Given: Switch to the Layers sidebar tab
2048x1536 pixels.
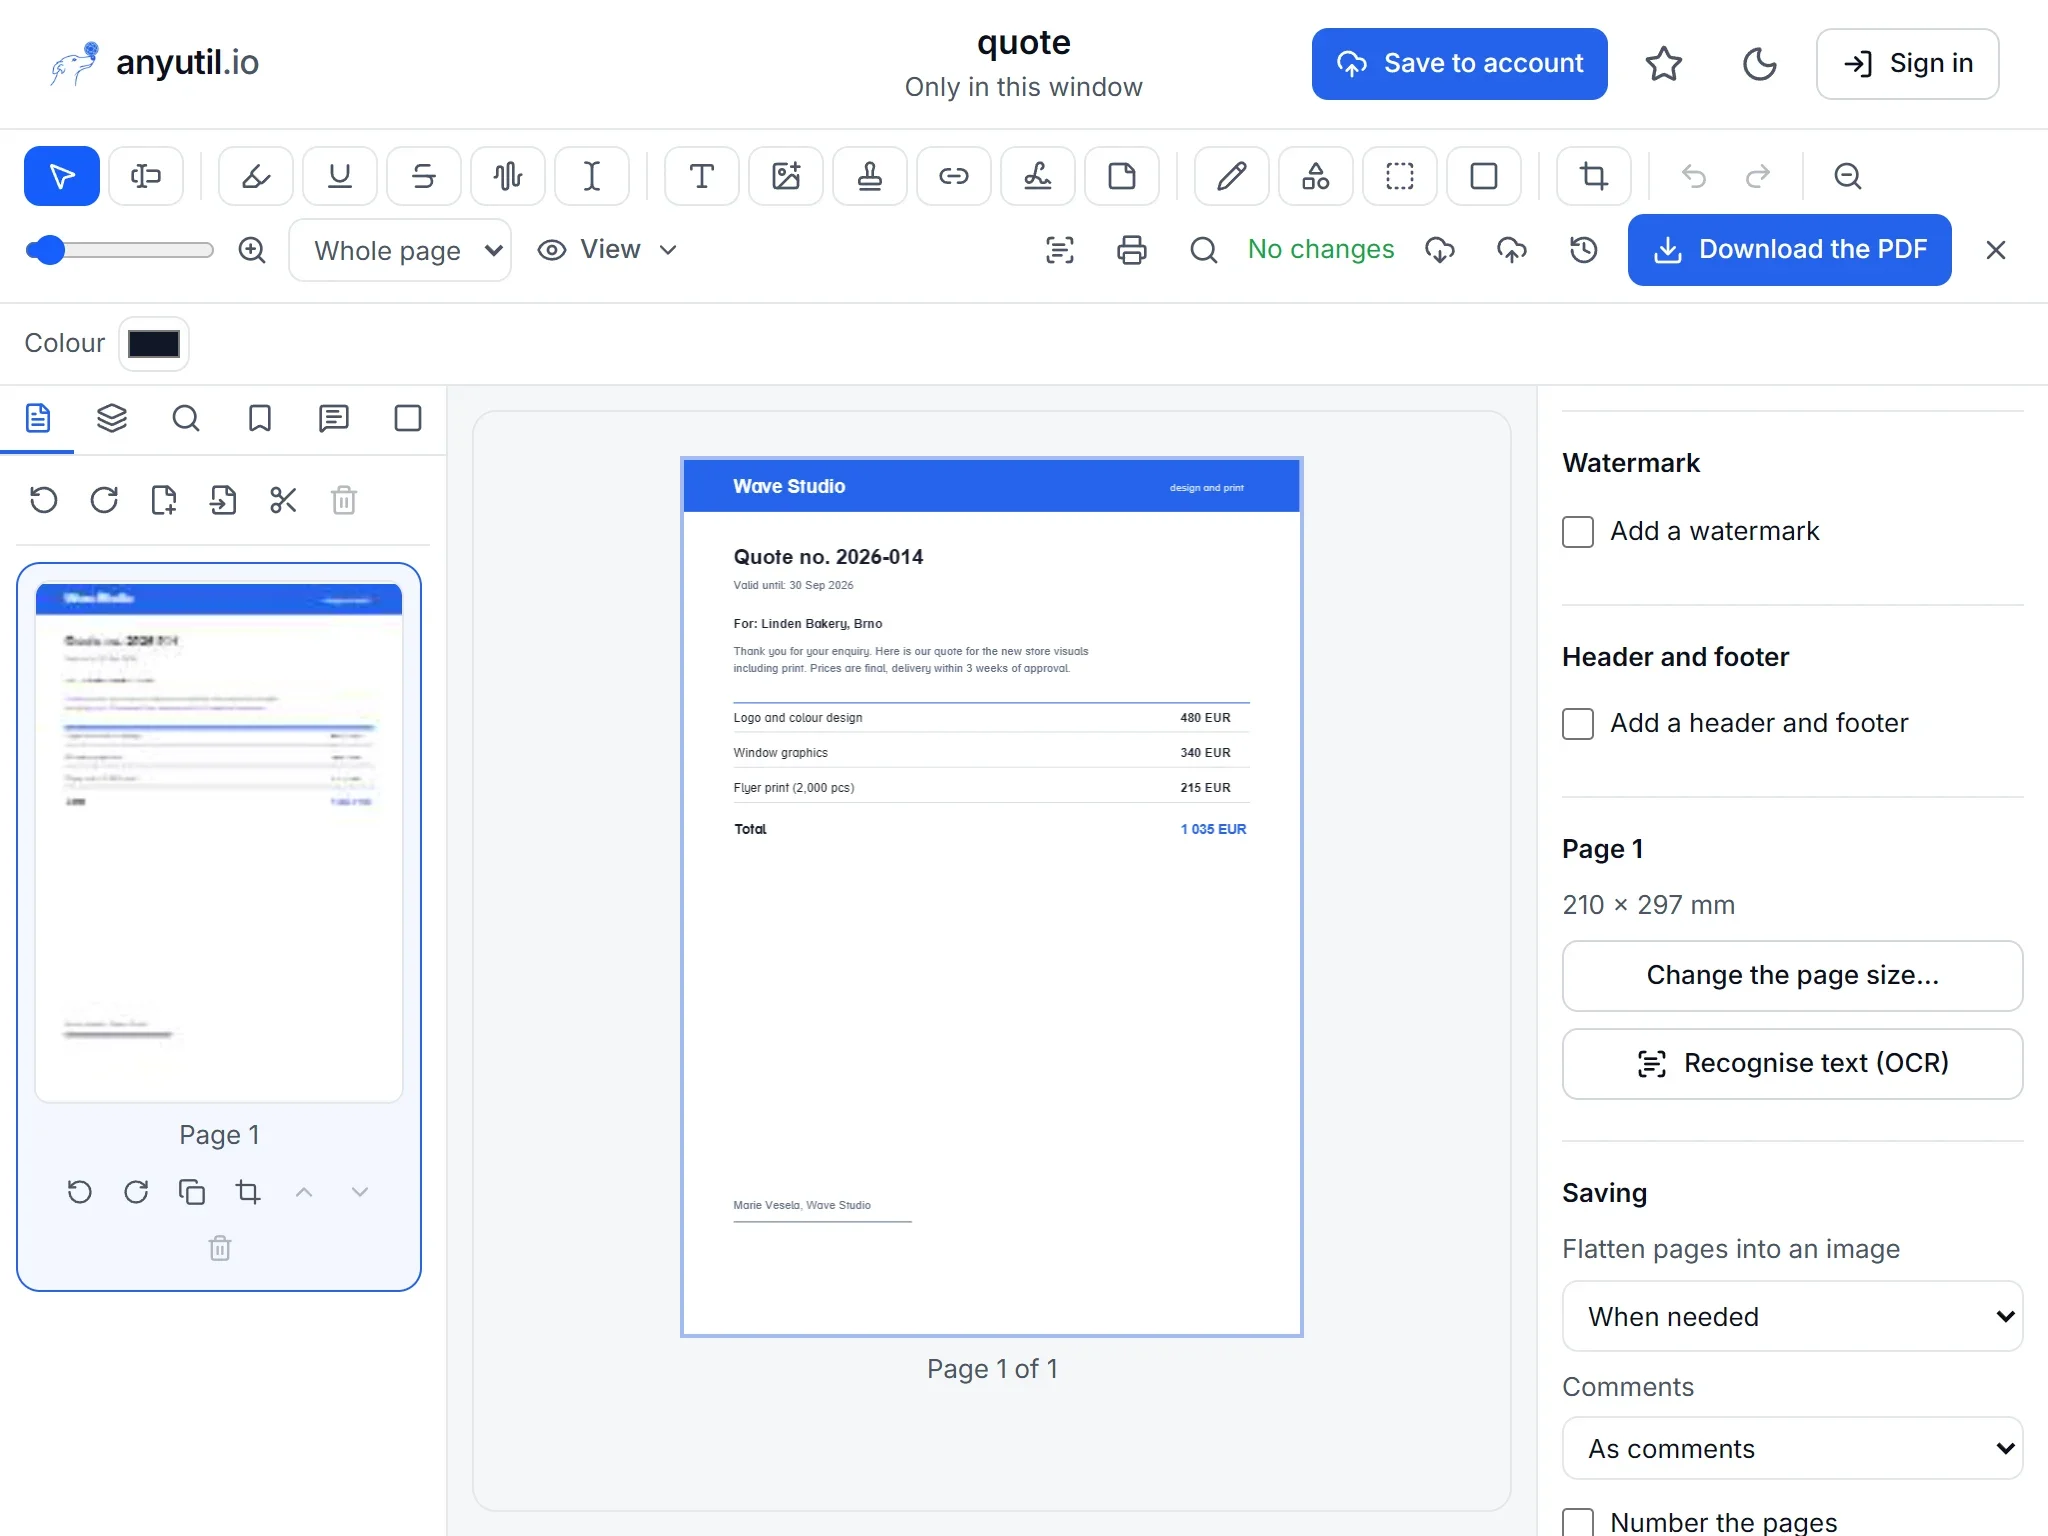Looking at the screenshot, I should click(x=112, y=418).
